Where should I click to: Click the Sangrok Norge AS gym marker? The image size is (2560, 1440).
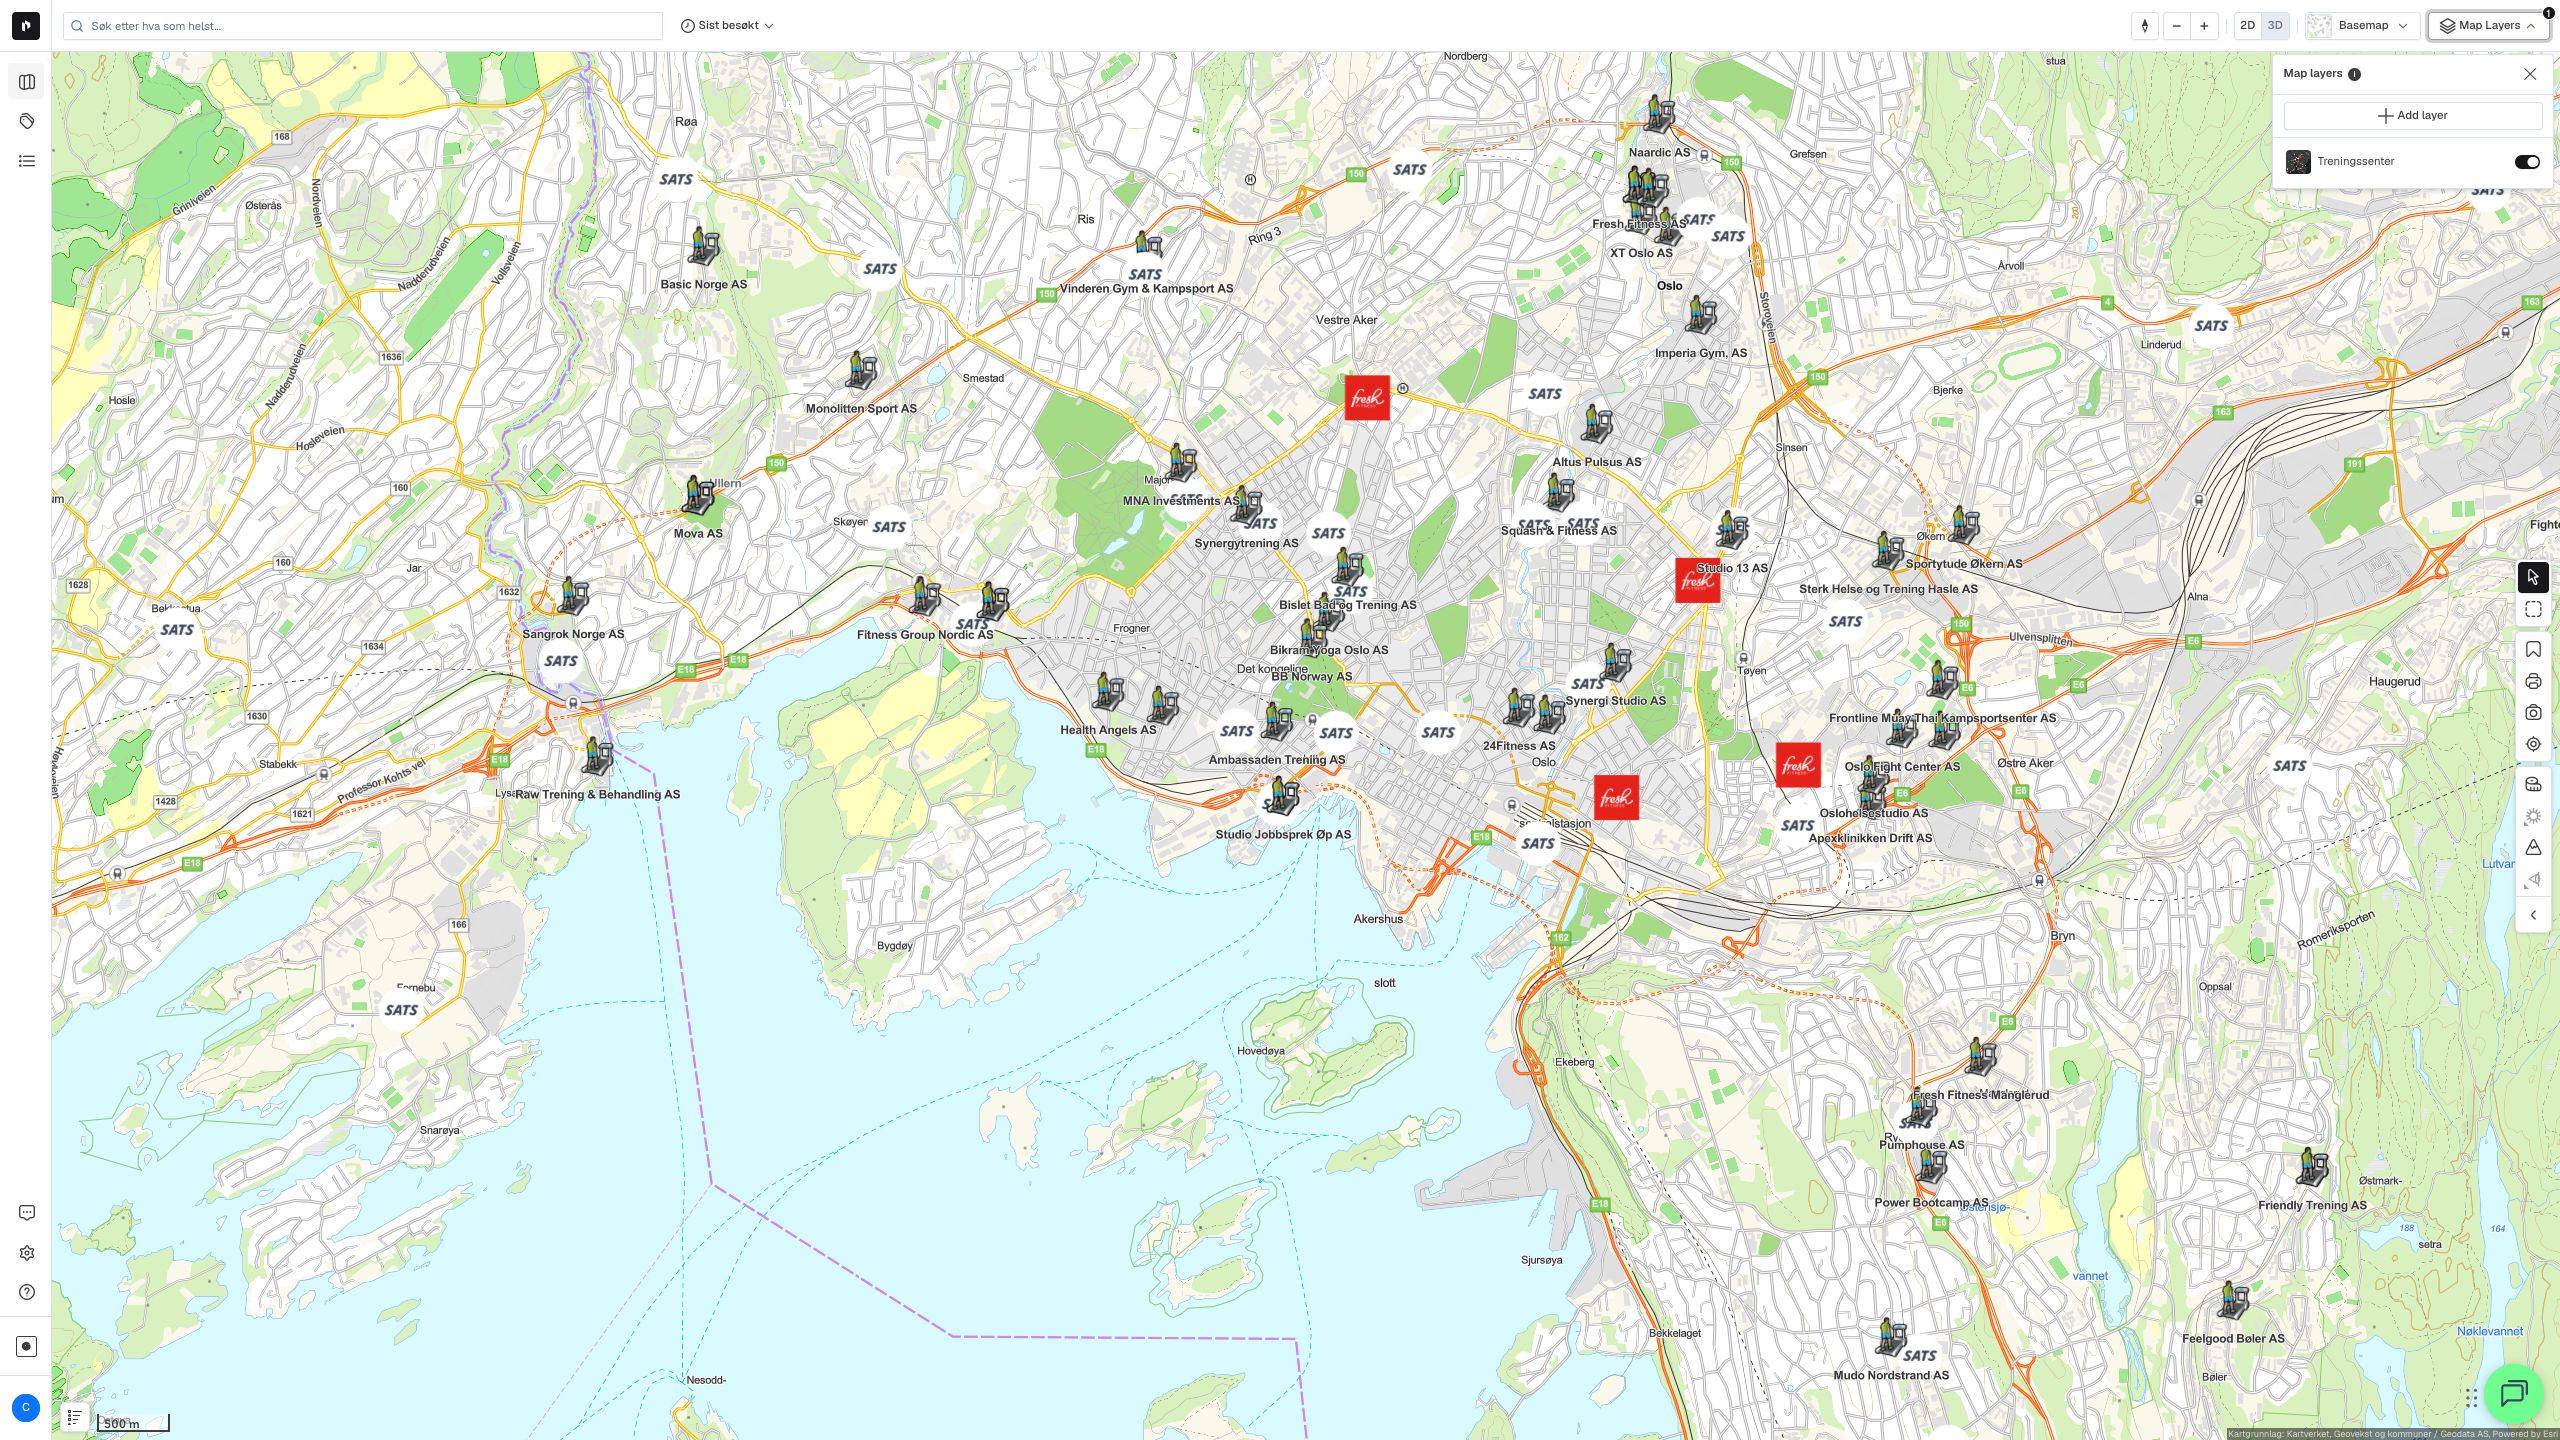coord(573,596)
